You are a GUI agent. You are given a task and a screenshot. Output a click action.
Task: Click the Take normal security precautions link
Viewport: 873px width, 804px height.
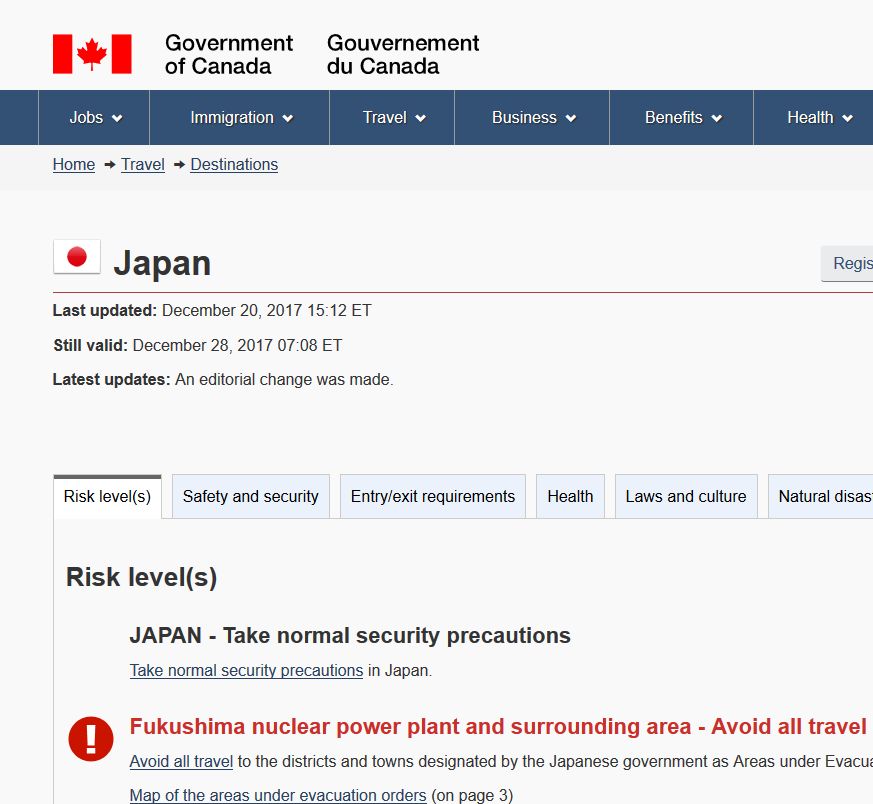point(246,671)
